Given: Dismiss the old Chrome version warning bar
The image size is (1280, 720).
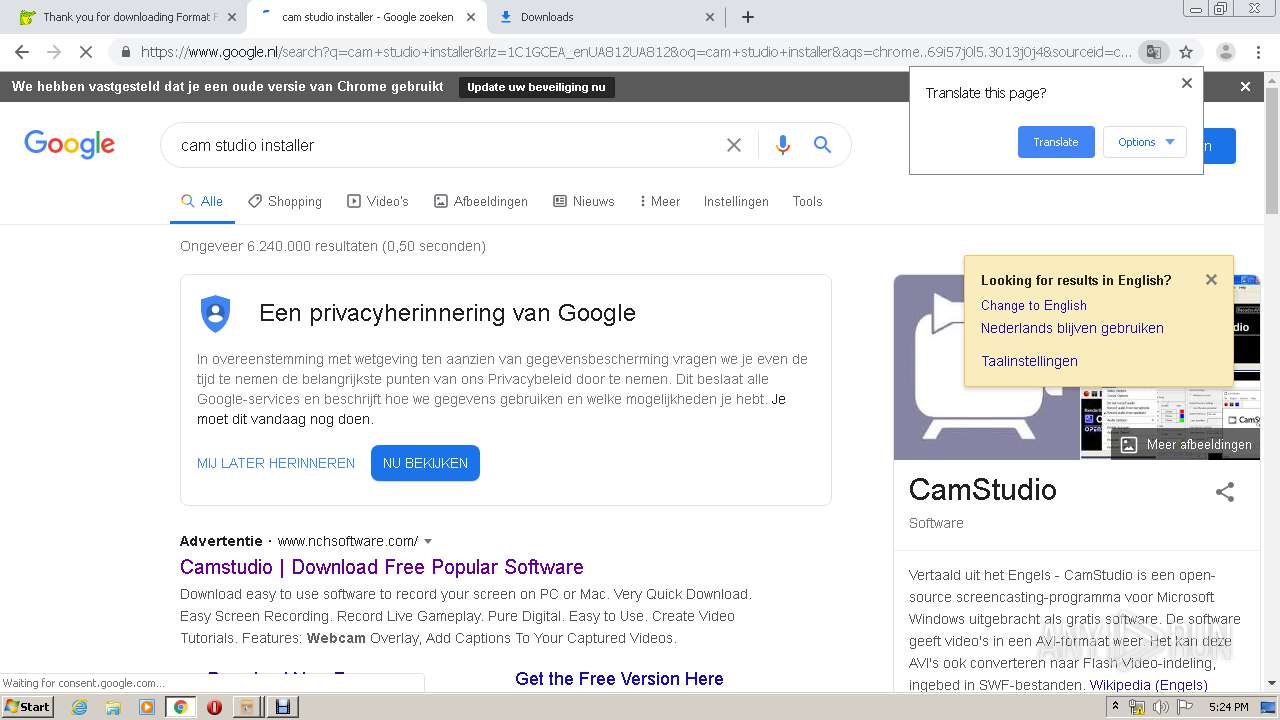Looking at the screenshot, I should click(1245, 87).
